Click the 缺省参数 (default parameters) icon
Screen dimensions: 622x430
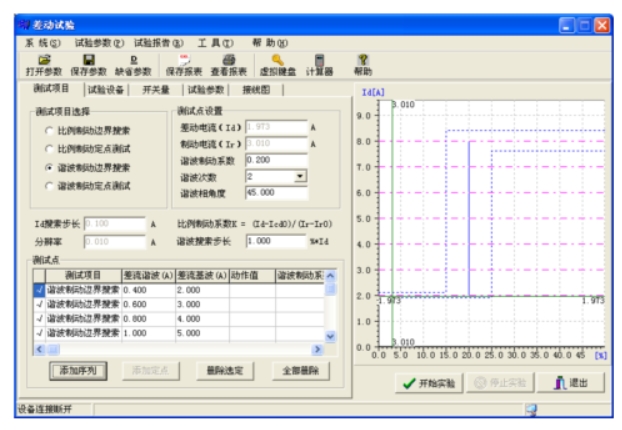[133, 61]
